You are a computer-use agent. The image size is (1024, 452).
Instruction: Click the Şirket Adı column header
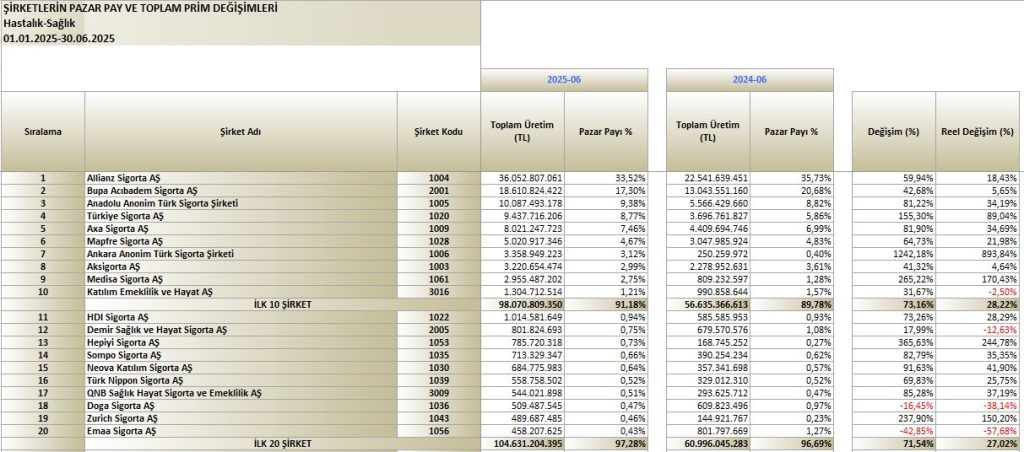(x=241, y=131)
